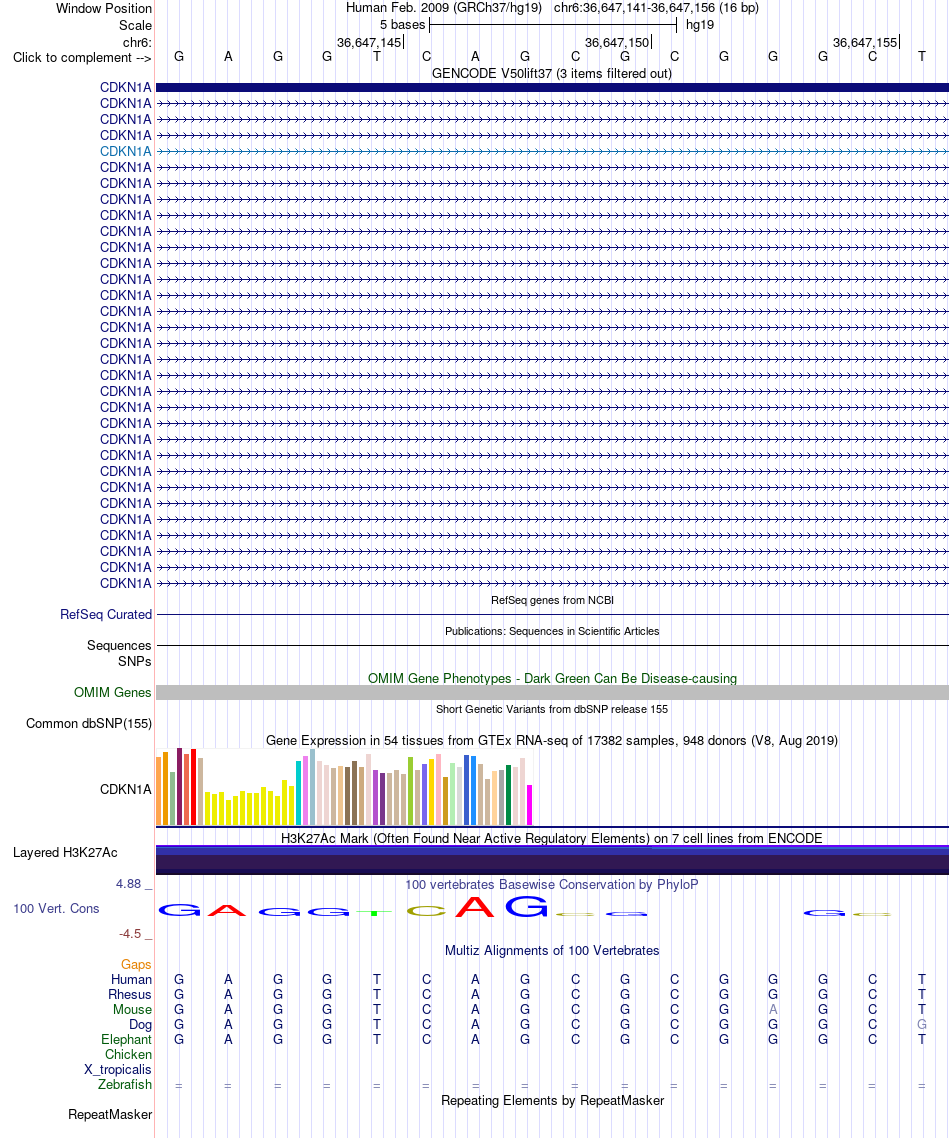The image size is (950, 1138).
Task: Open the GENCODE V50lift37 track title
Action: click(x=552, y=73)
